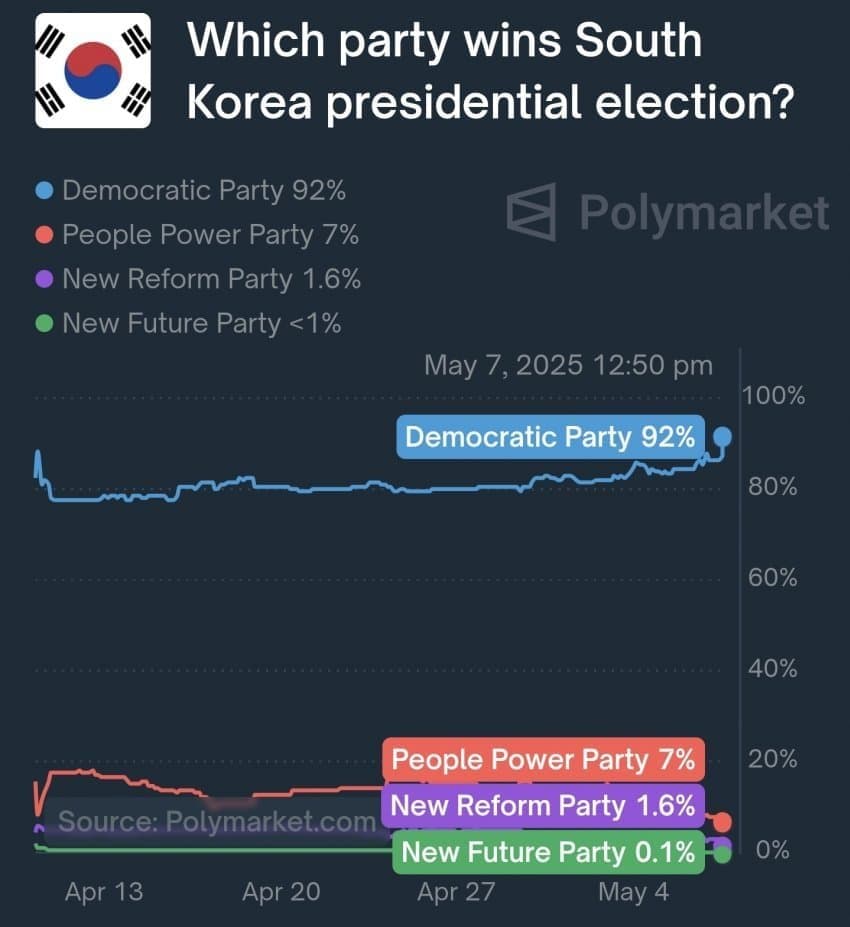
Task: Click the green New Future Party legend dot
Action: (x=44, y=323)
